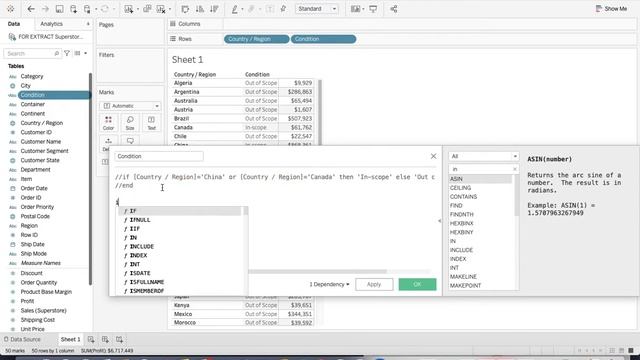
Task: Open the All function category dropdown
Action: coord(484,156)
